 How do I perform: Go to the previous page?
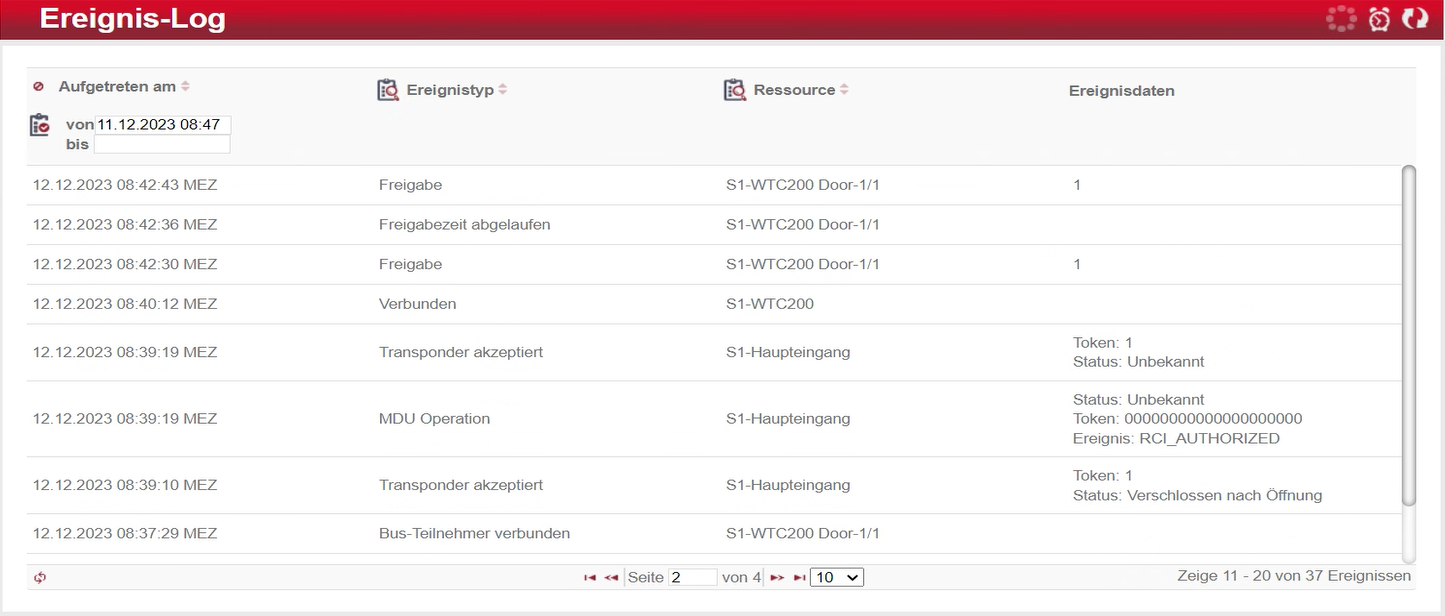click(610, 577)
